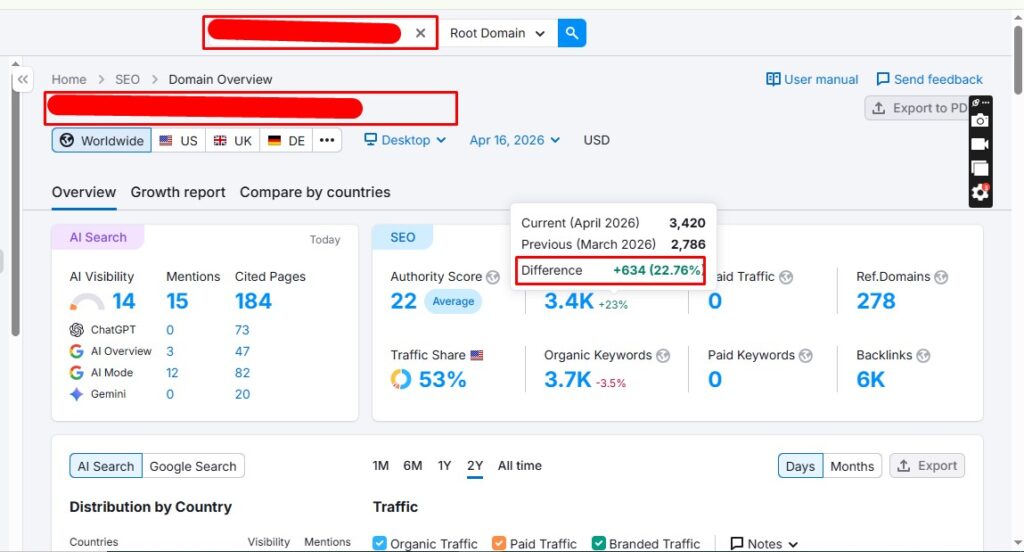Set time range to All time
The width and height of the screenshot is (1024, 552).
520,466
